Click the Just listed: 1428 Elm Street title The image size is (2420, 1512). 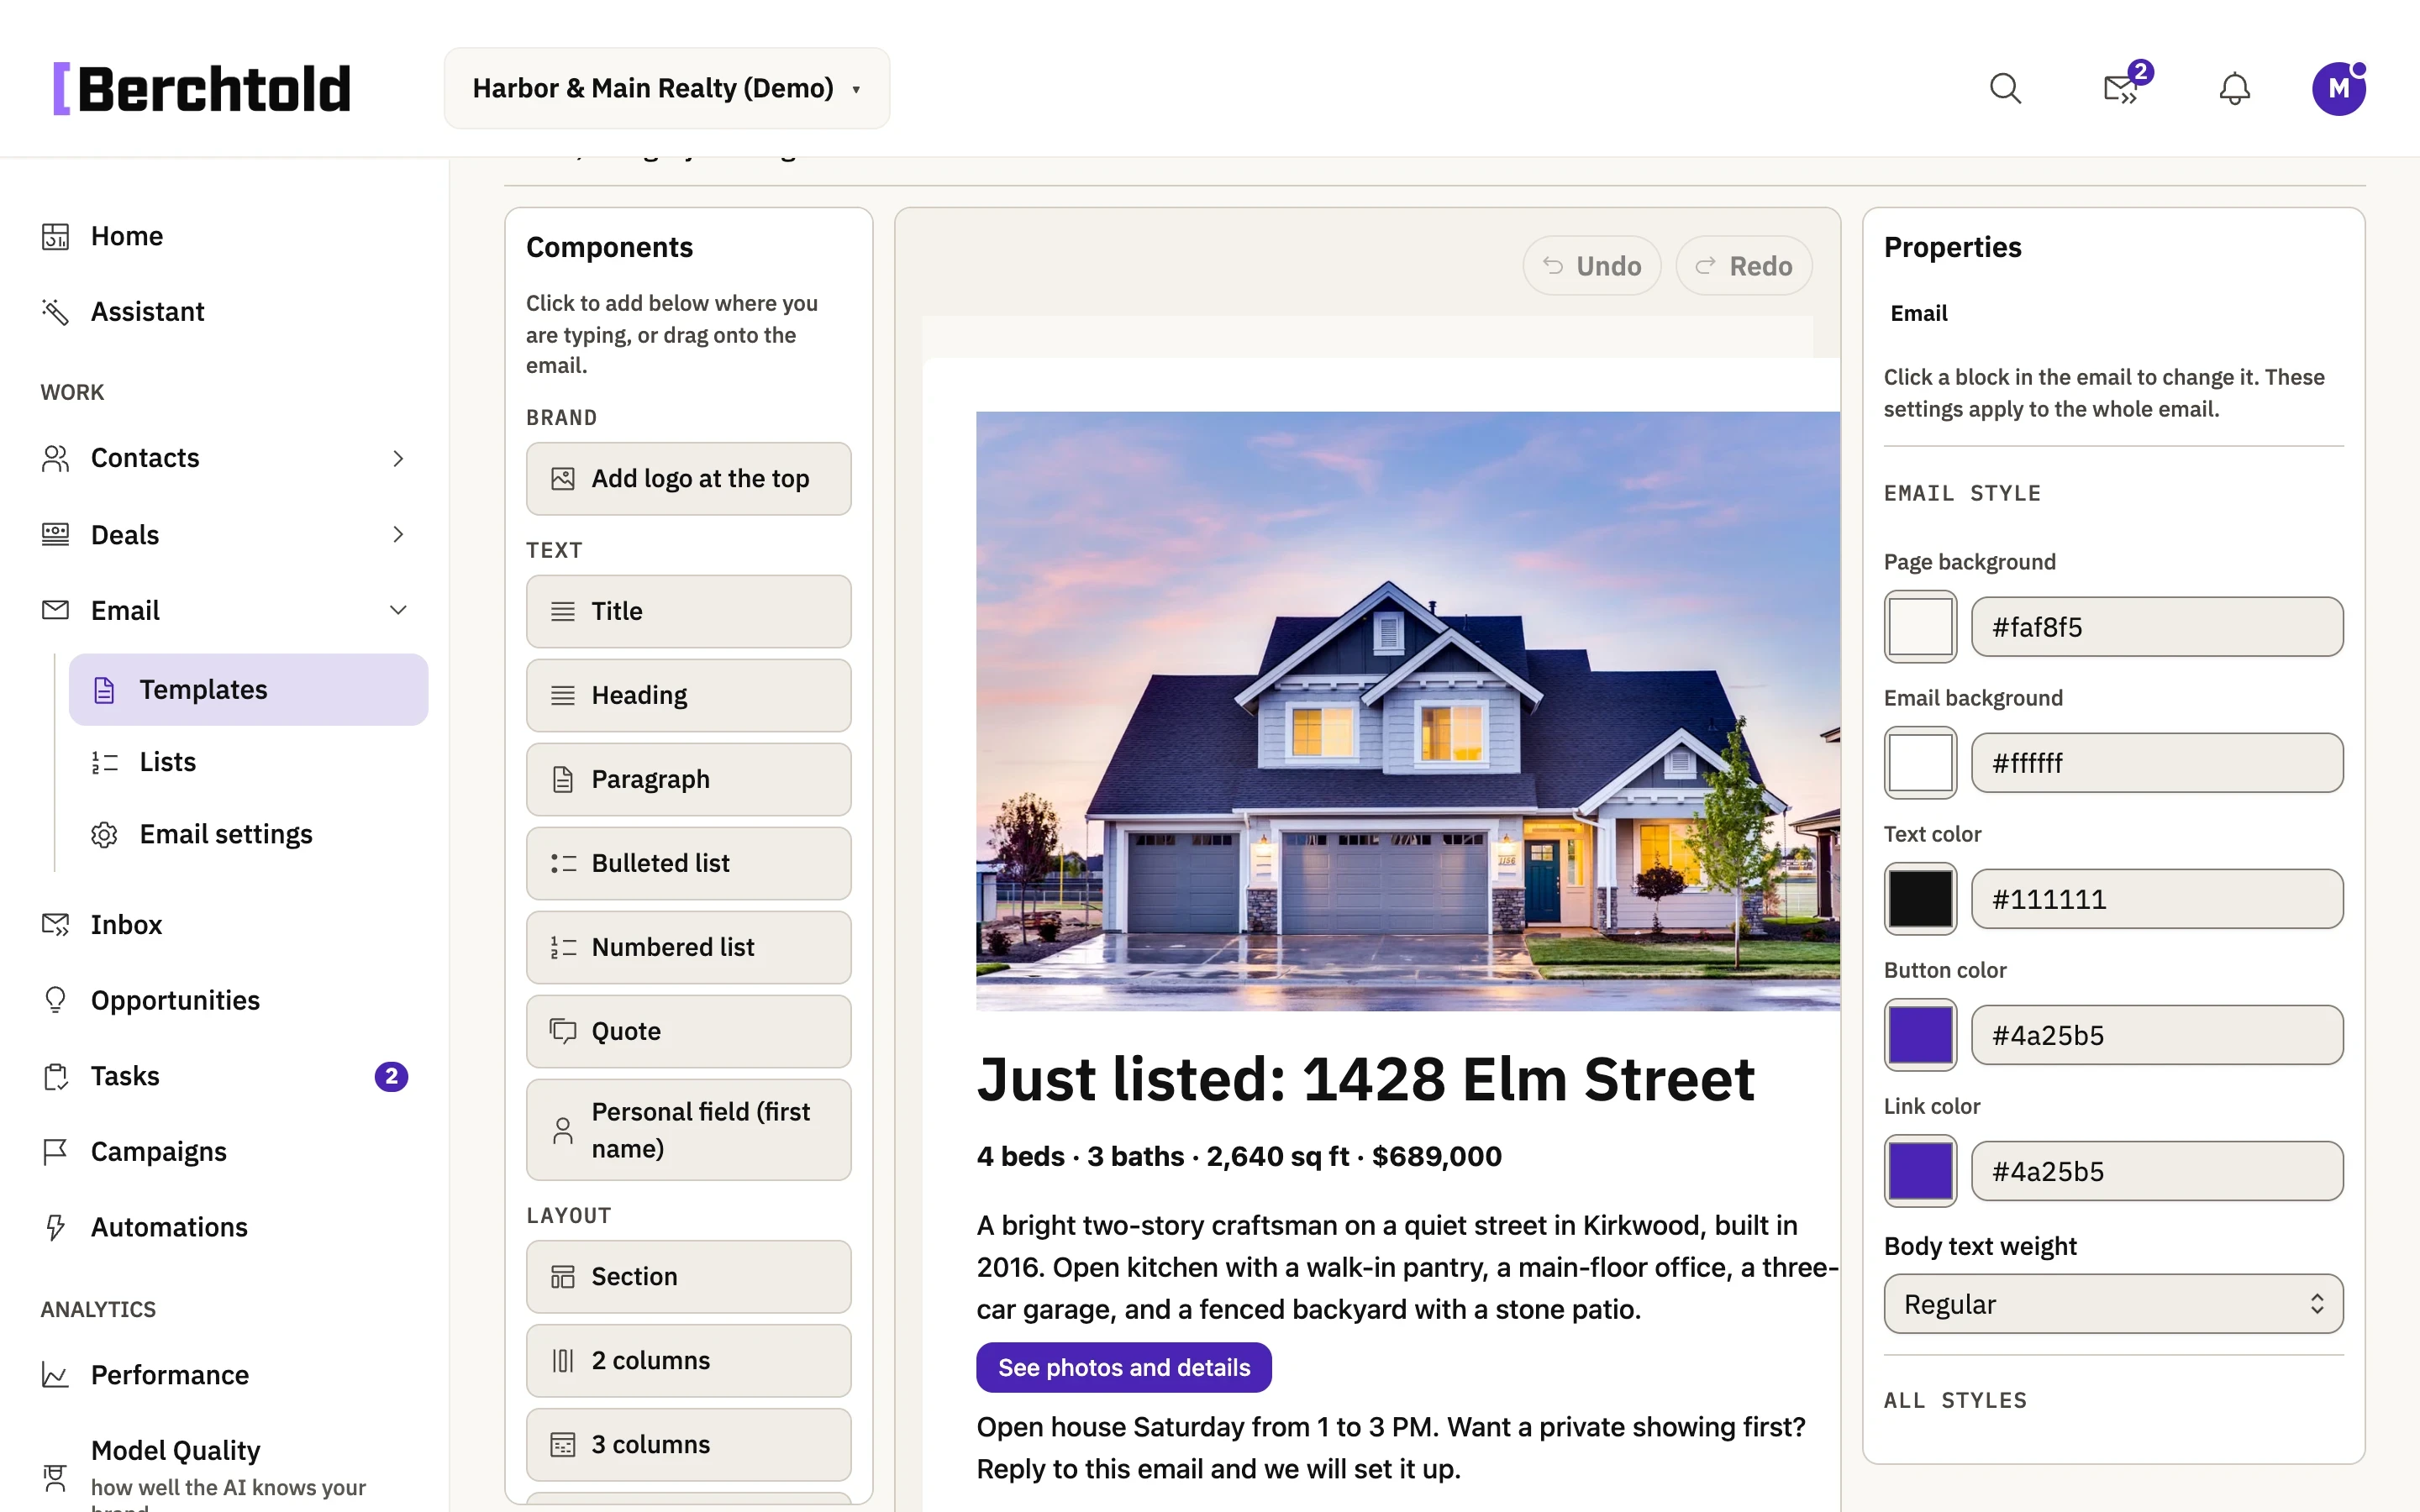1365,1080
